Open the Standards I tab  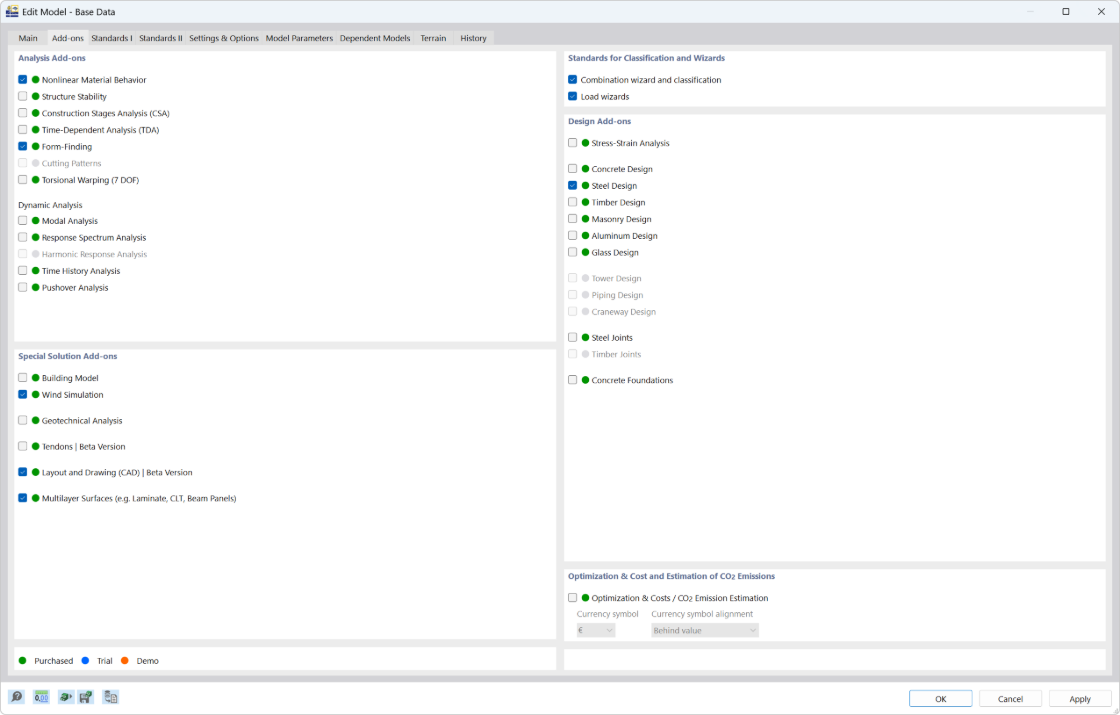[x=111, y=38]
